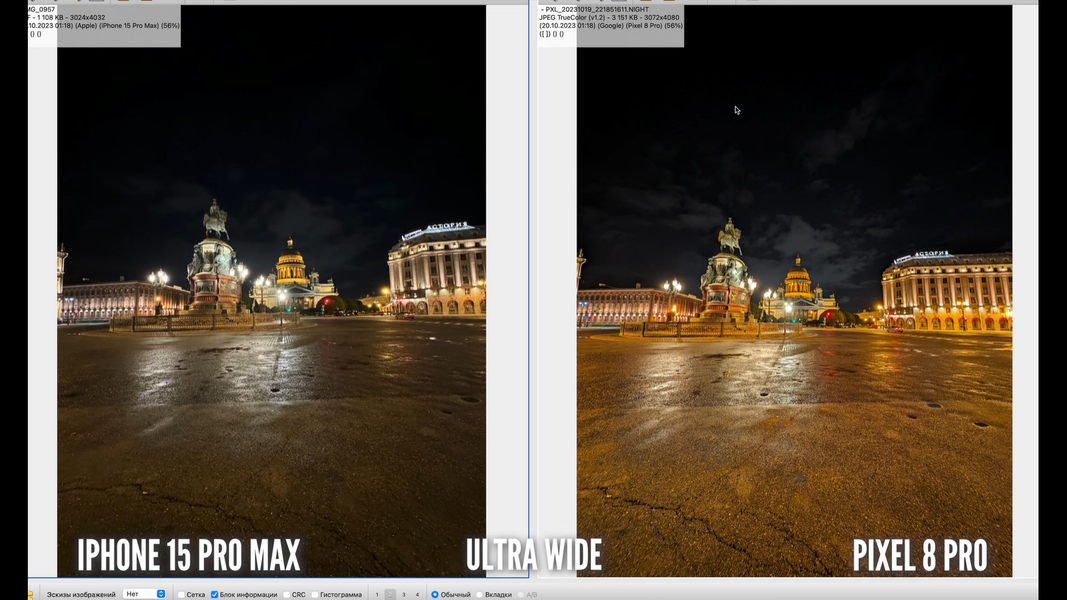Enable the Сетка checkbox
Viewport: 1067px width, 600px height.
[181, 595]
